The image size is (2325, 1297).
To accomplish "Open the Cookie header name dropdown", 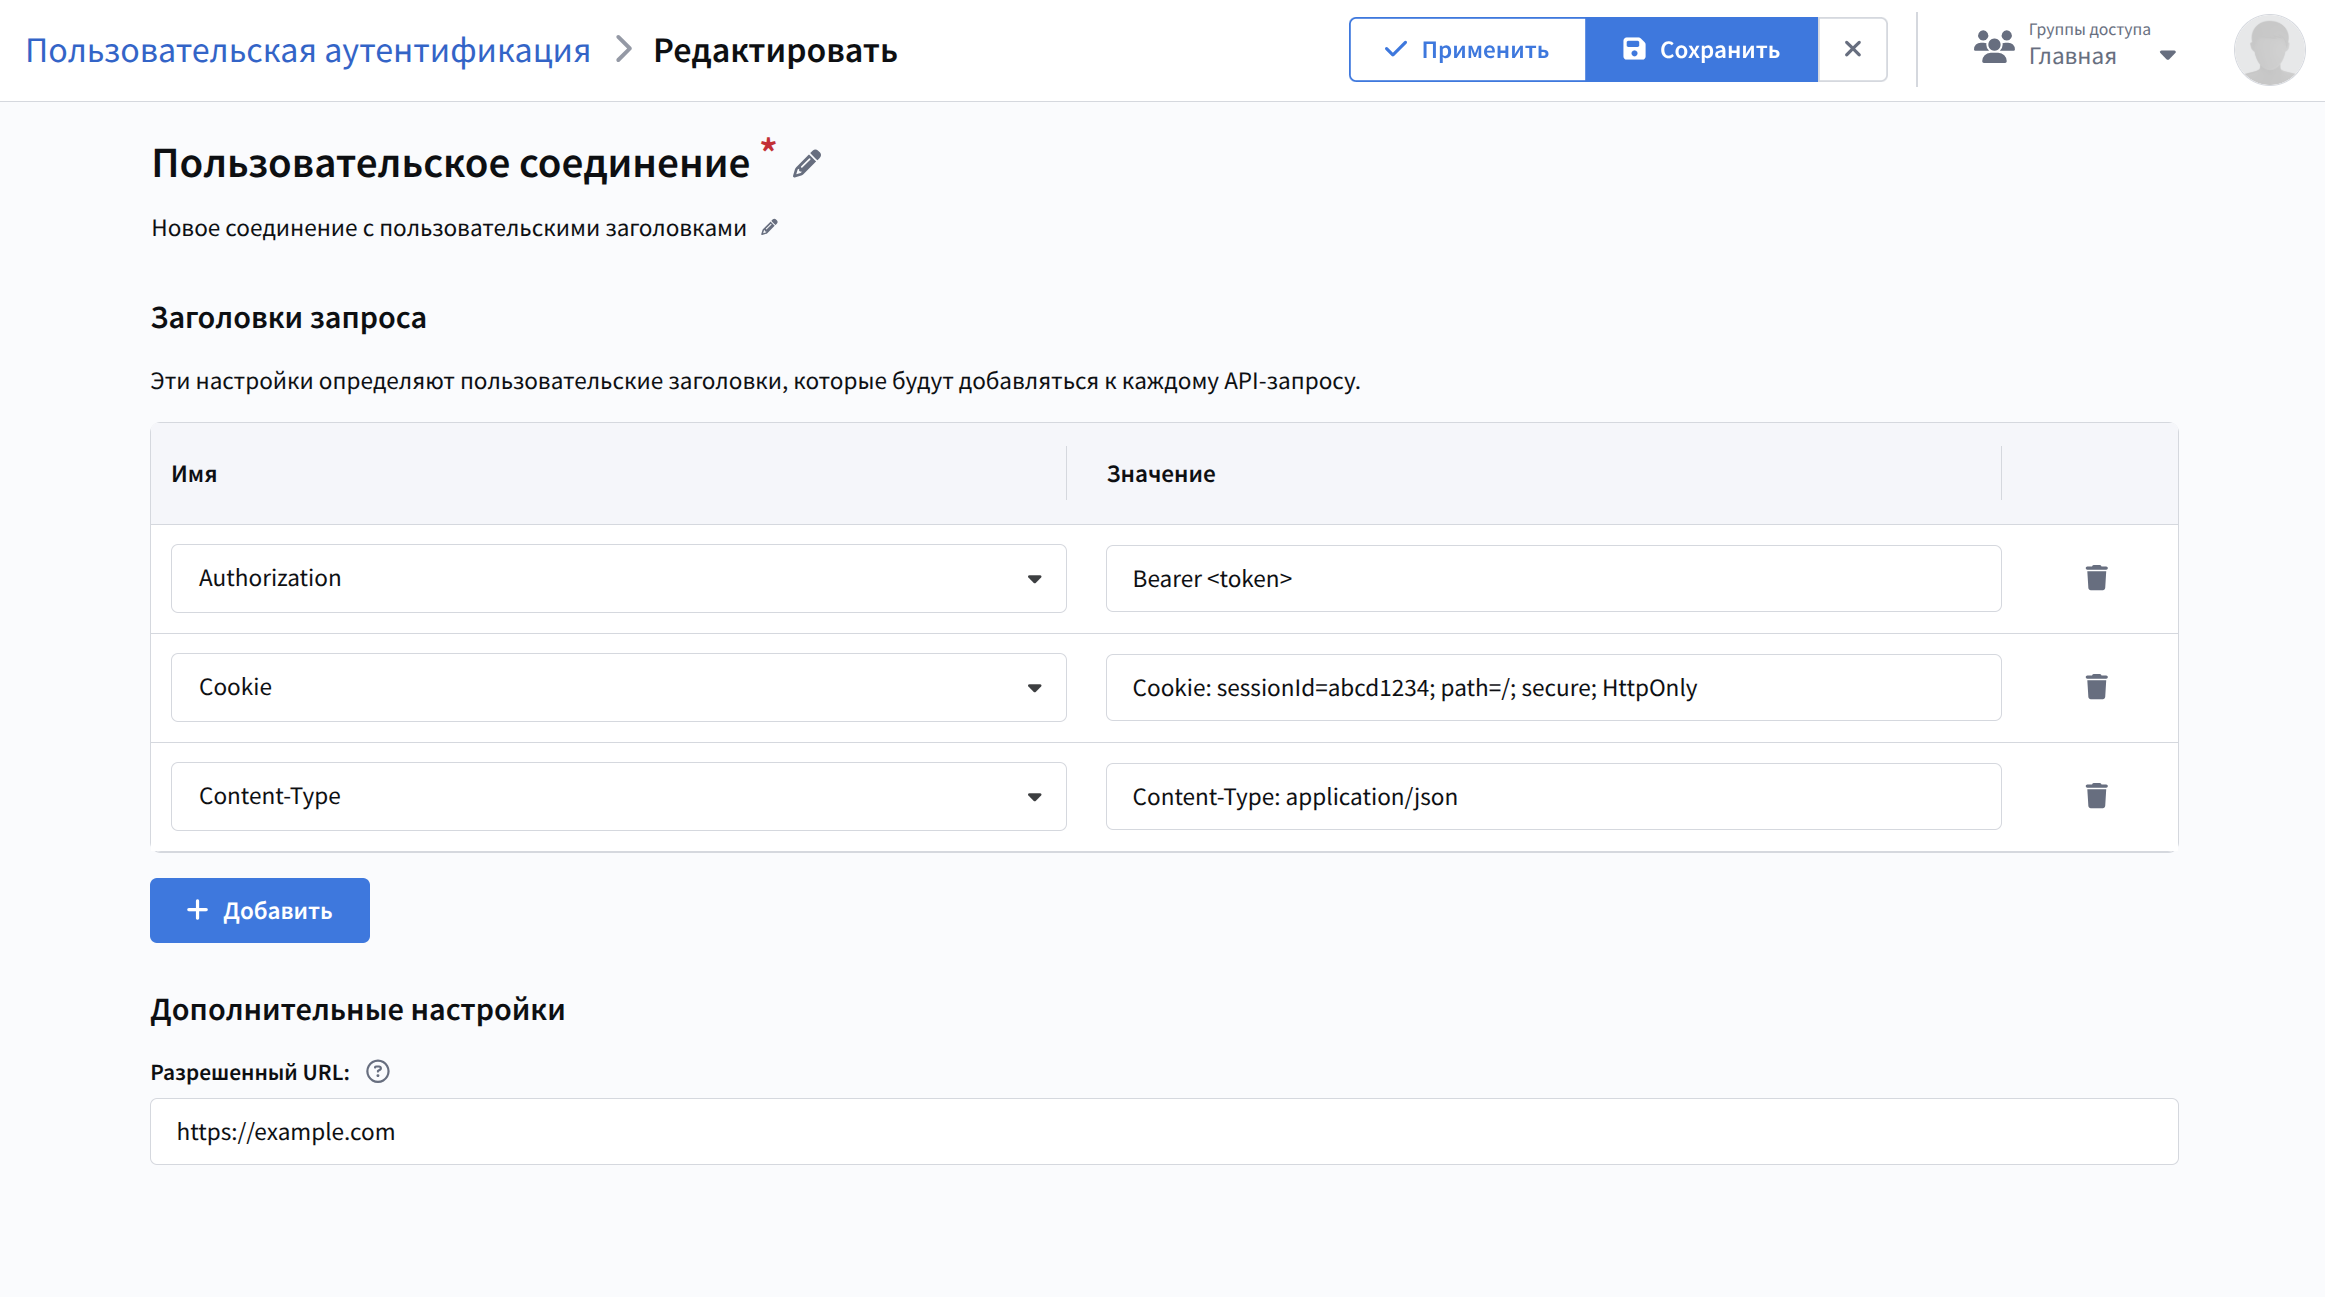I will pyautogui.click(x=1034, y=688).
